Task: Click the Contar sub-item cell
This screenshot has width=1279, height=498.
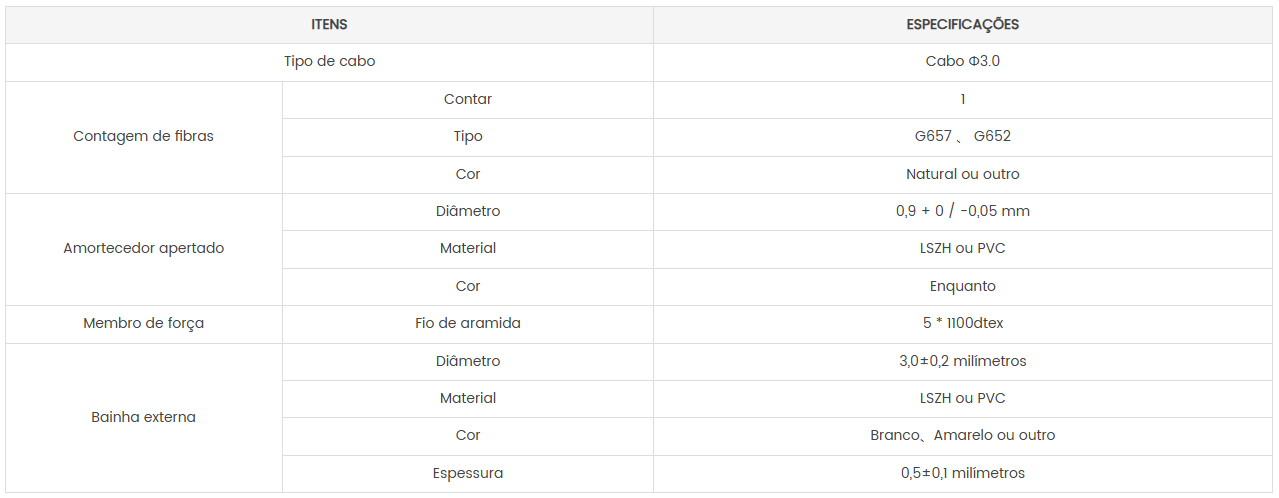Action: 467,99
